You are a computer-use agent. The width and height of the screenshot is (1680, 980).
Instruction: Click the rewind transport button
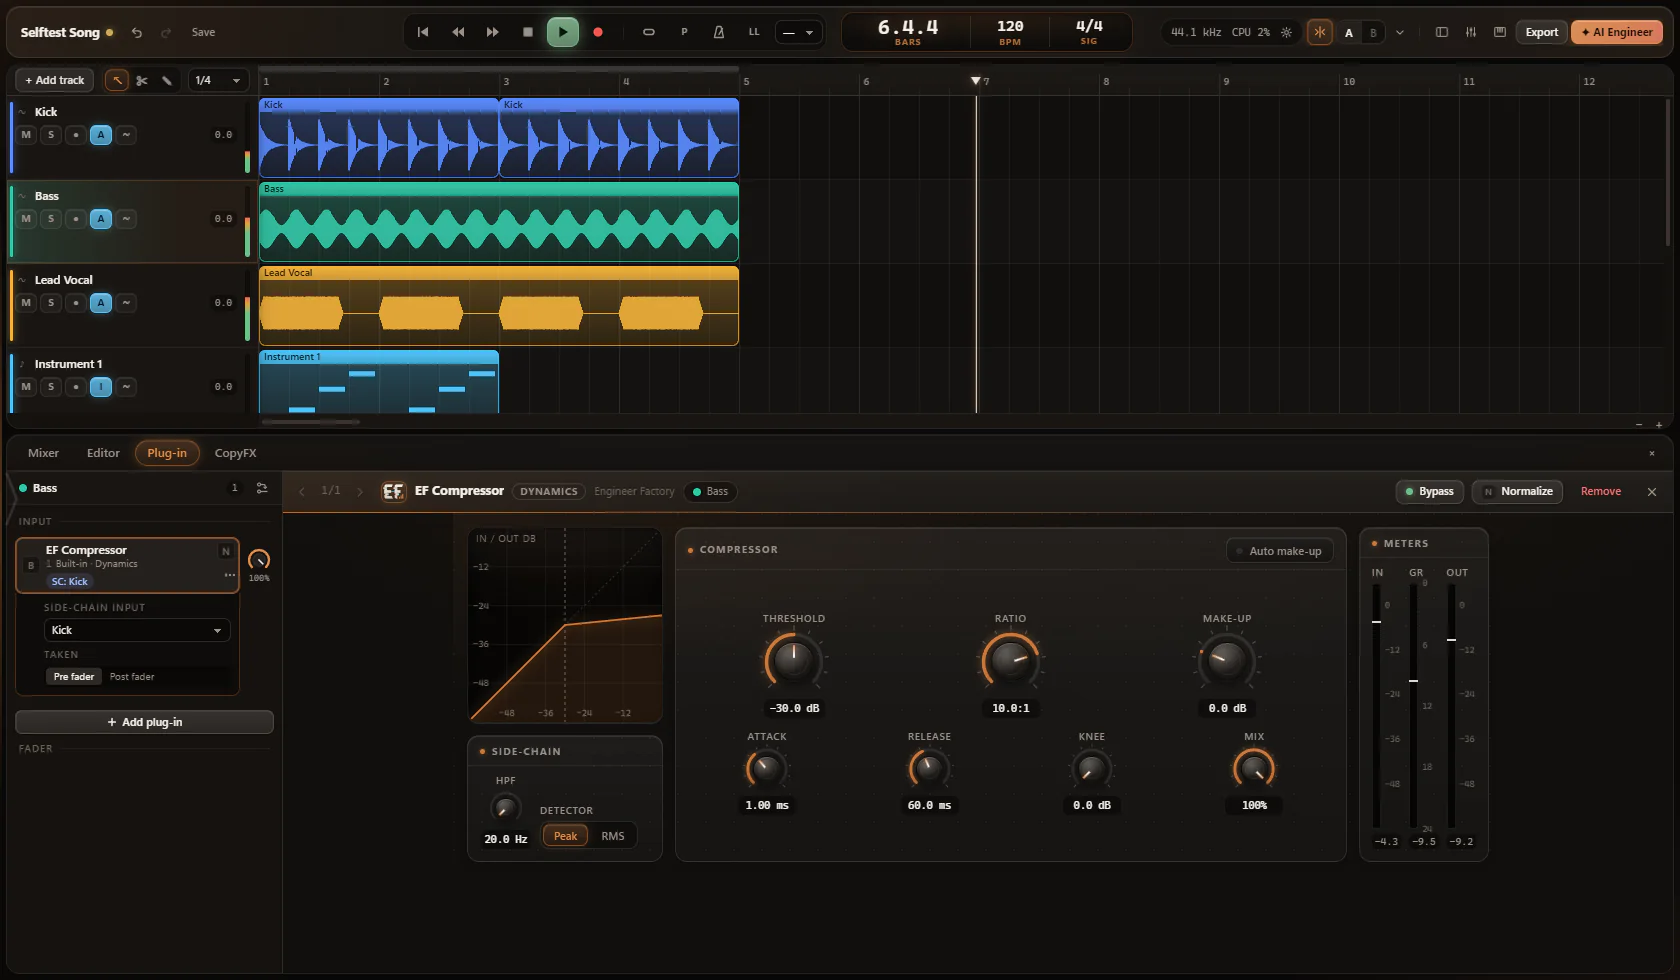pos(458,32)
